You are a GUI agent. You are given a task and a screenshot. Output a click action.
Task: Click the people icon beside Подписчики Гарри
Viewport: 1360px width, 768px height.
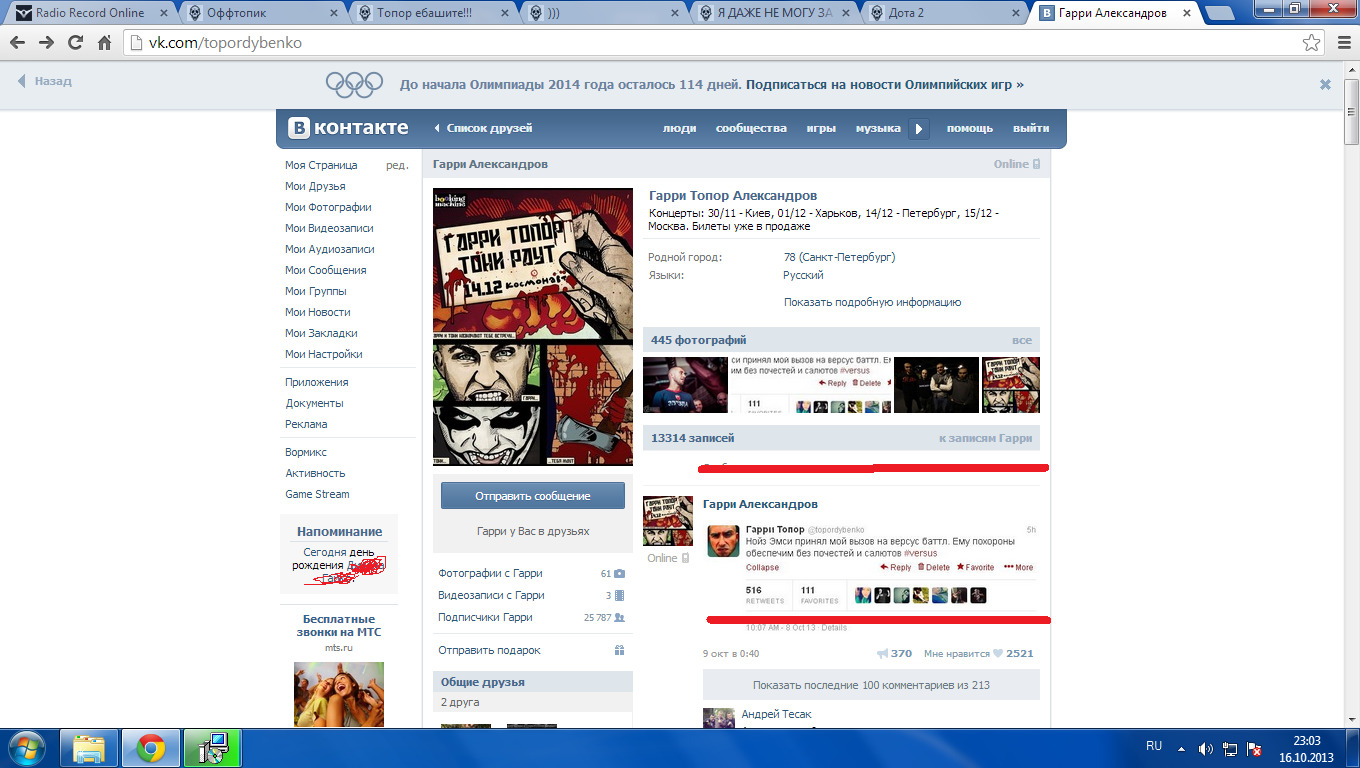pos(620,618)
